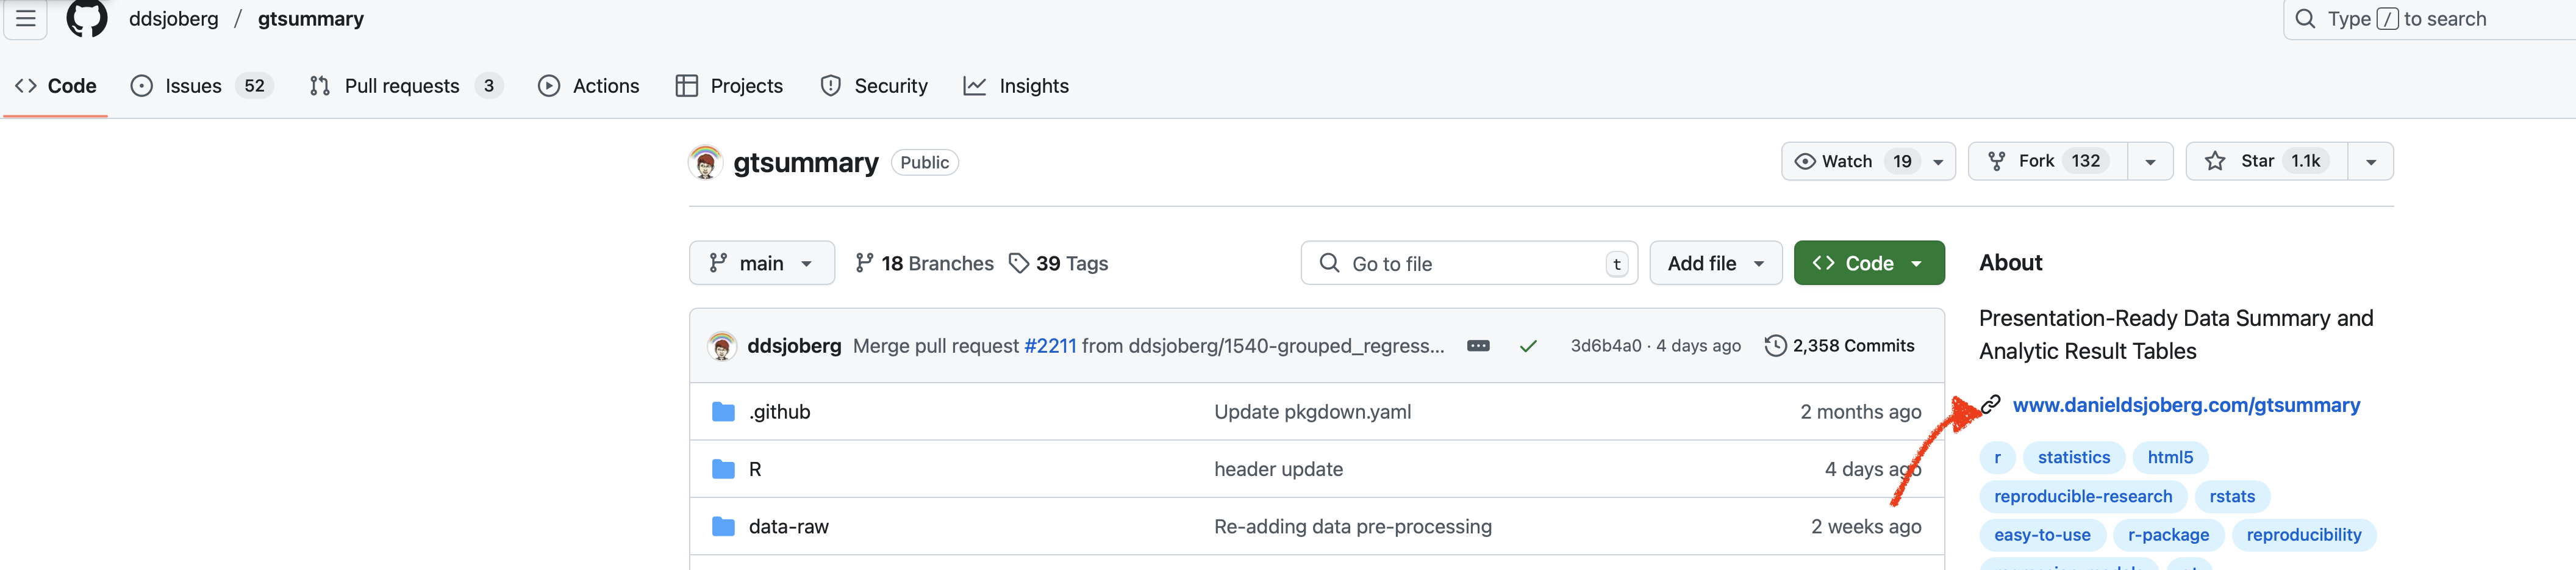
Task: Open gtsummary repository breadcrumb link
Action: pyautogui.click(x=311, y=19)
